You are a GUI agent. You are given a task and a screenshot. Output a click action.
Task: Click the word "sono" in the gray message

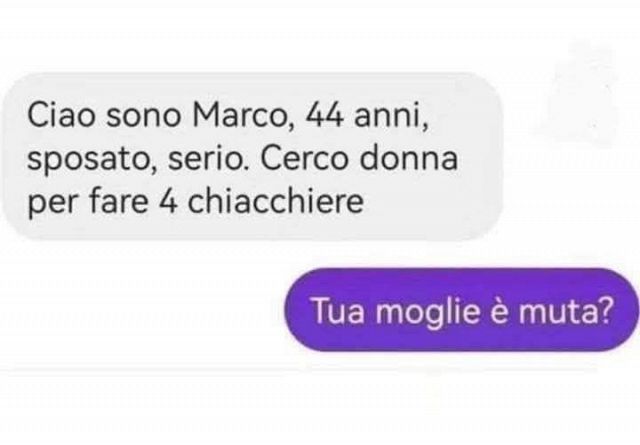click(143, 116)
